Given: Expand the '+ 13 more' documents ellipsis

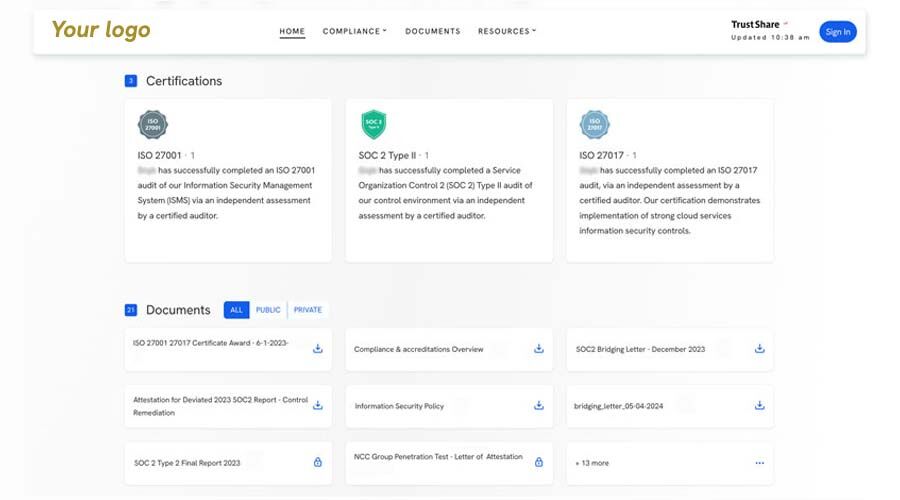Looking at the screenshot, I should tap(759, 463).
